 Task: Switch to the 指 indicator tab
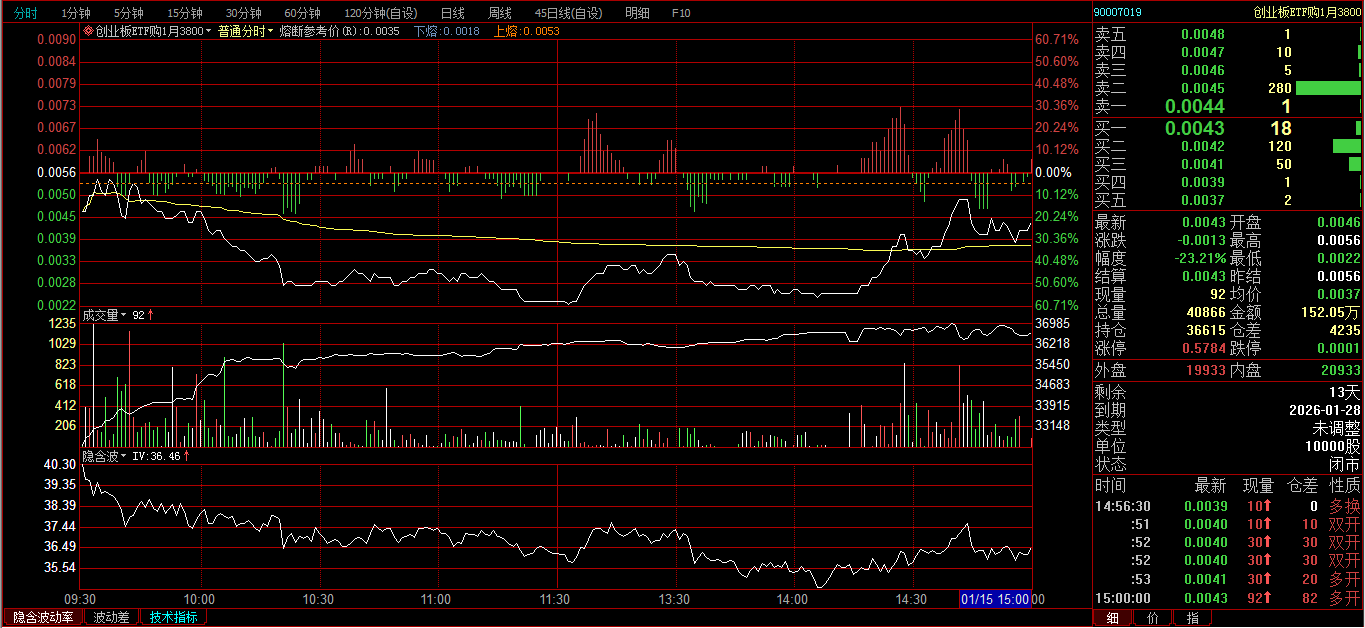(1192, 618)
